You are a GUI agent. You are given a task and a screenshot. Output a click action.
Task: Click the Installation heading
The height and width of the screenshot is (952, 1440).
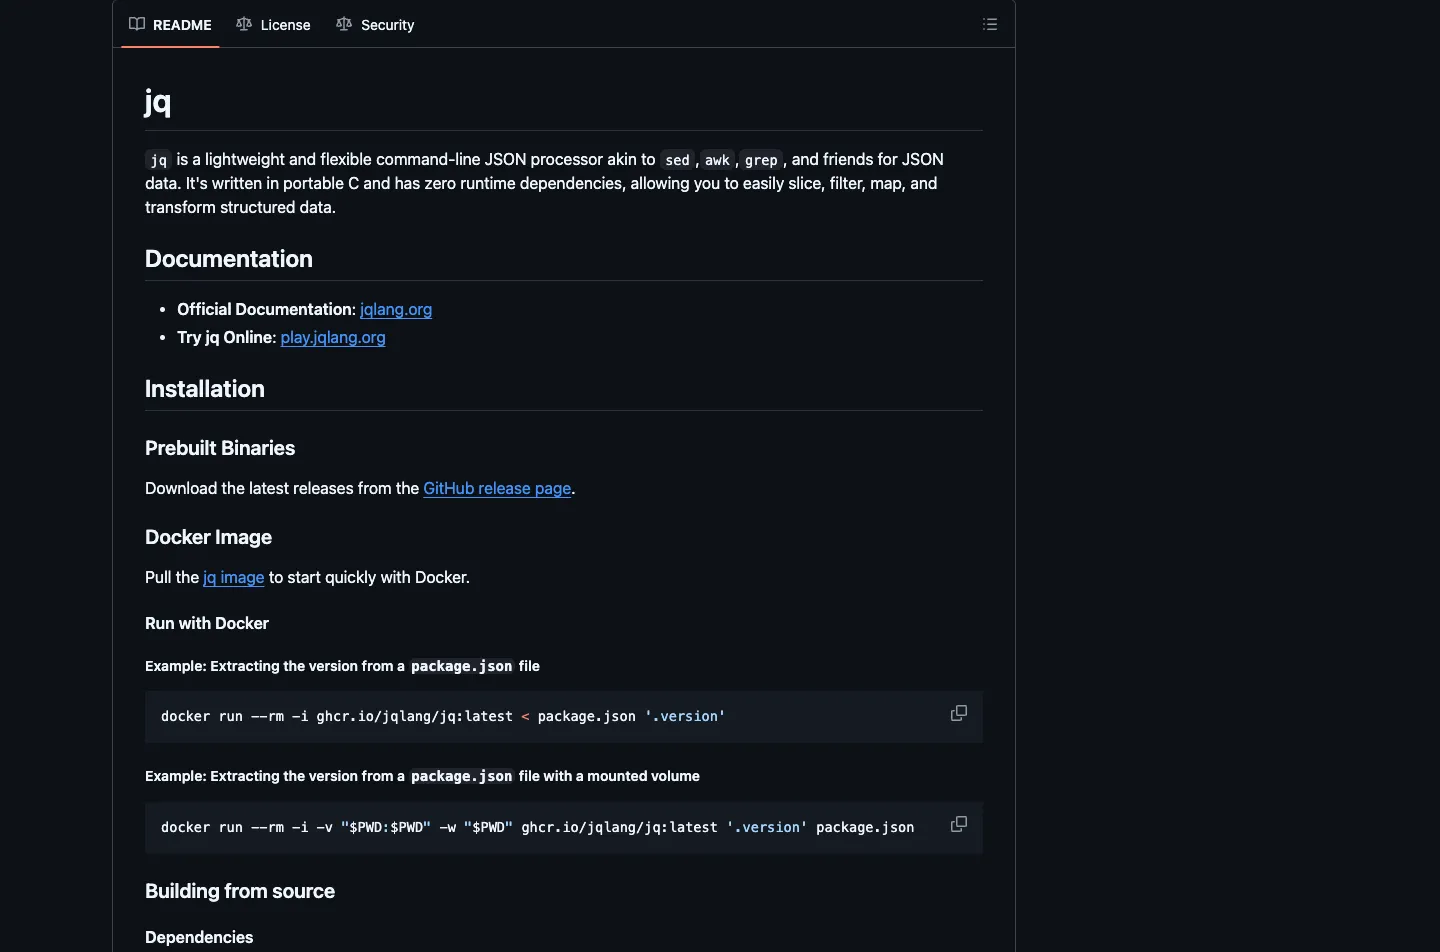point(205,389)
